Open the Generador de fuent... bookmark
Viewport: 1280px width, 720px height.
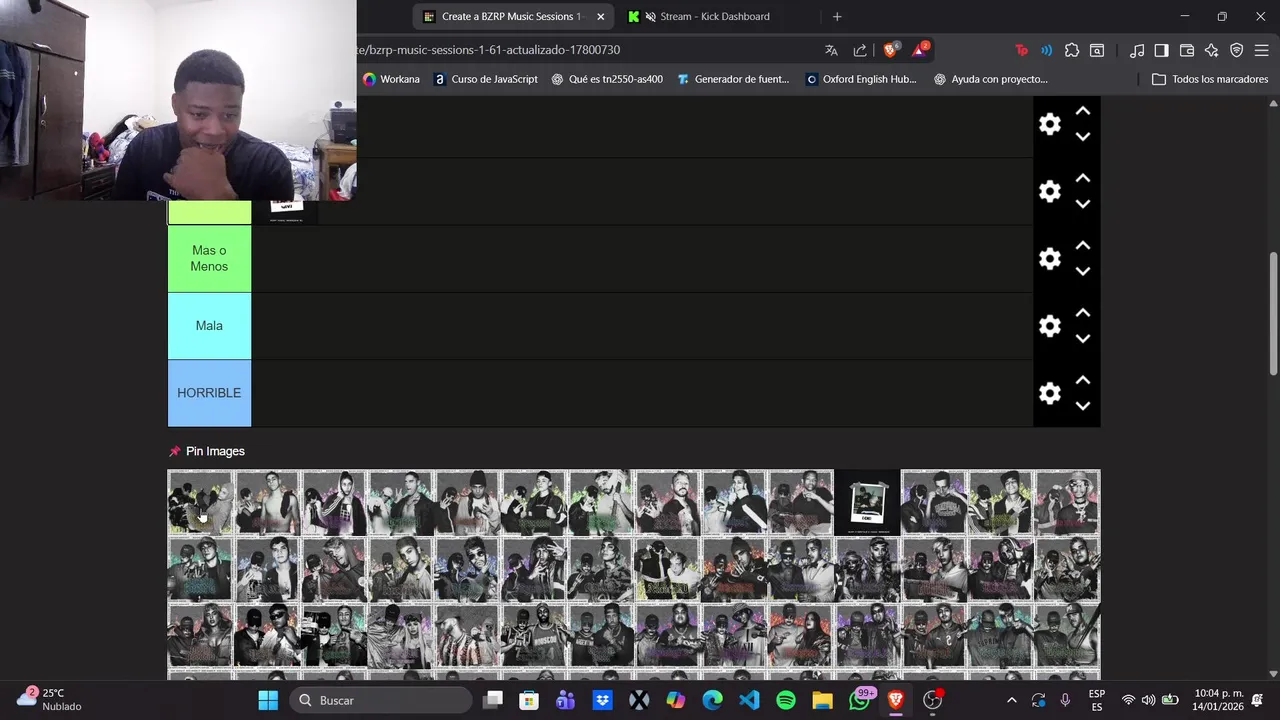click(x=733, y=79)
